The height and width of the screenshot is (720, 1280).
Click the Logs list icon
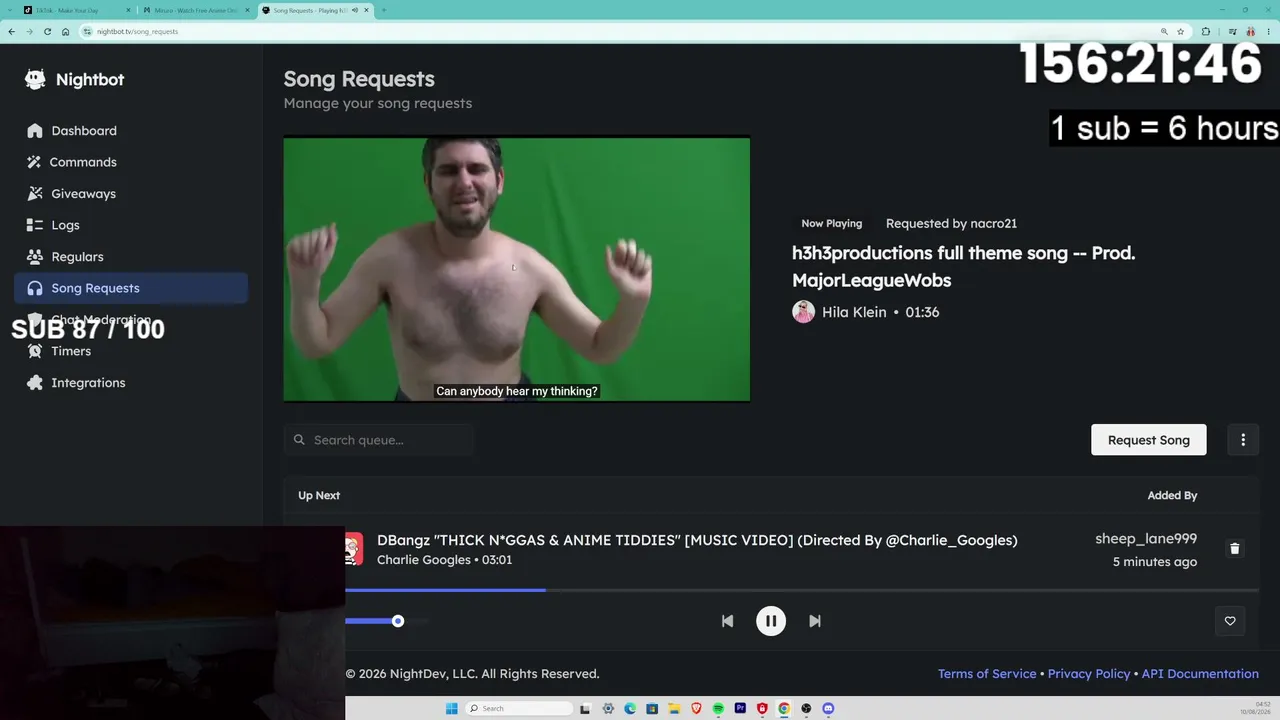pyautogui.click(x=35, y=225)
